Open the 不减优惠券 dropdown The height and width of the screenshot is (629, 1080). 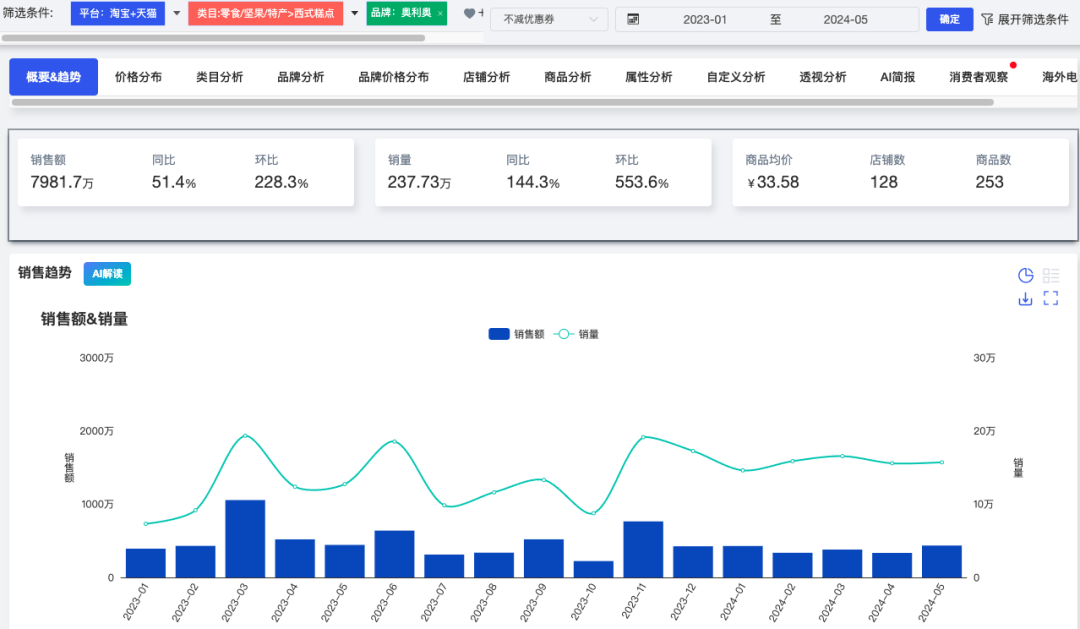tap(548, 19)
